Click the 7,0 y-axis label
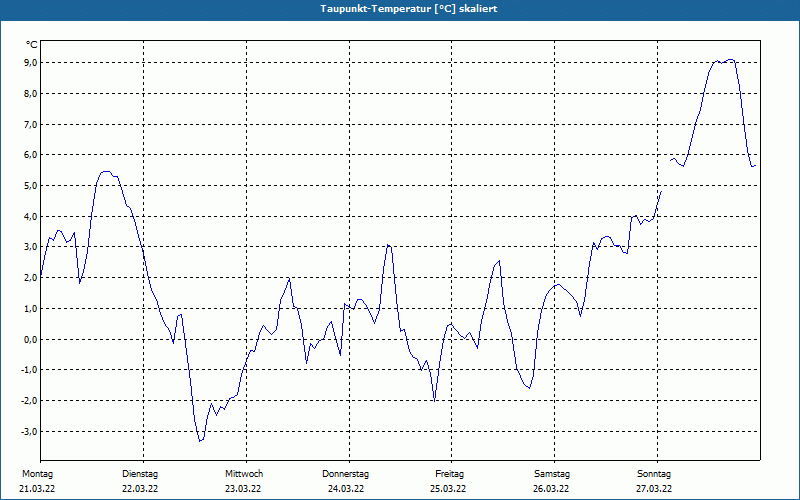Viewport: 800px width, 500px height. pos(31,124)
